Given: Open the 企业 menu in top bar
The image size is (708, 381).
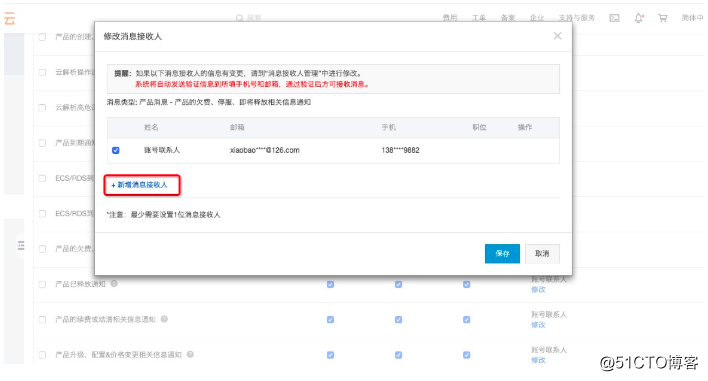Looking at the screenshot, I should (x=537, y=18).
